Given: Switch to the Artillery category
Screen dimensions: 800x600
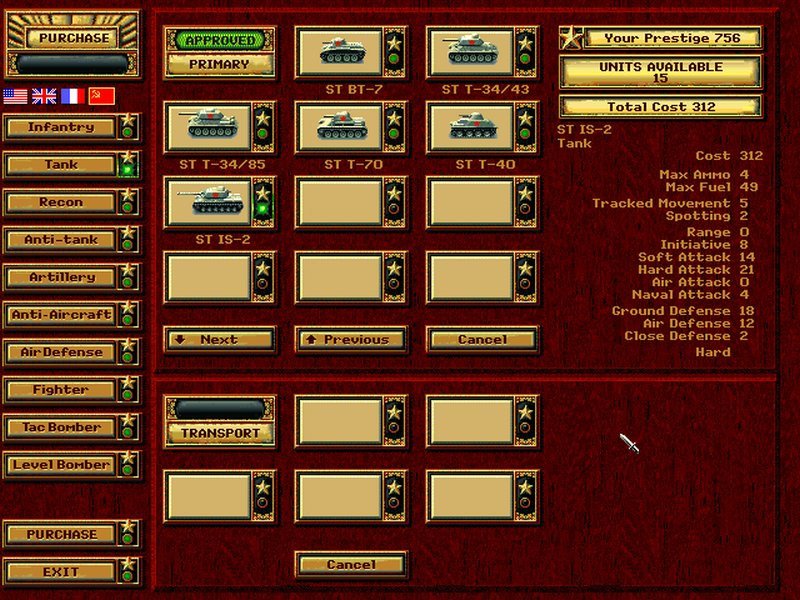Looking at the screenshot, I should tap(60, 279).
